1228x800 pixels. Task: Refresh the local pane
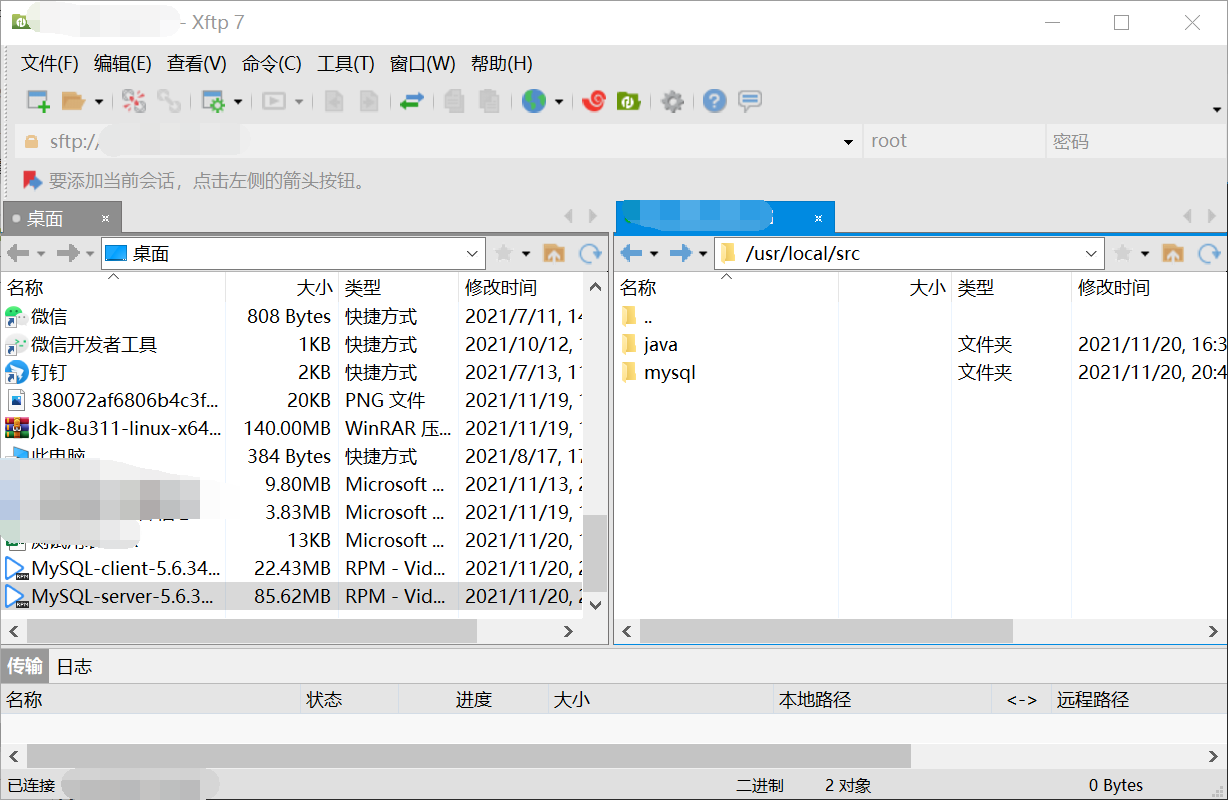click(591, 253)
